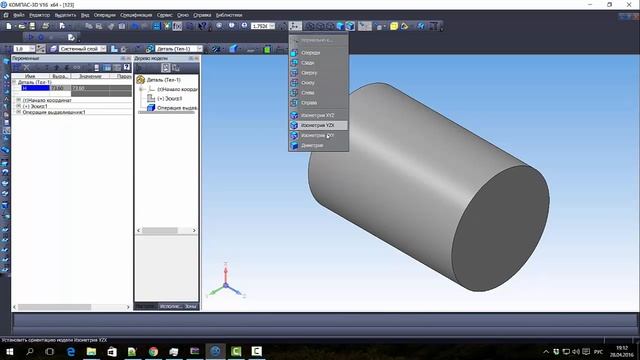Screen dimensions: 640x360
Task: Click the context help arrow-question icon
Action: tap(202, 26)
